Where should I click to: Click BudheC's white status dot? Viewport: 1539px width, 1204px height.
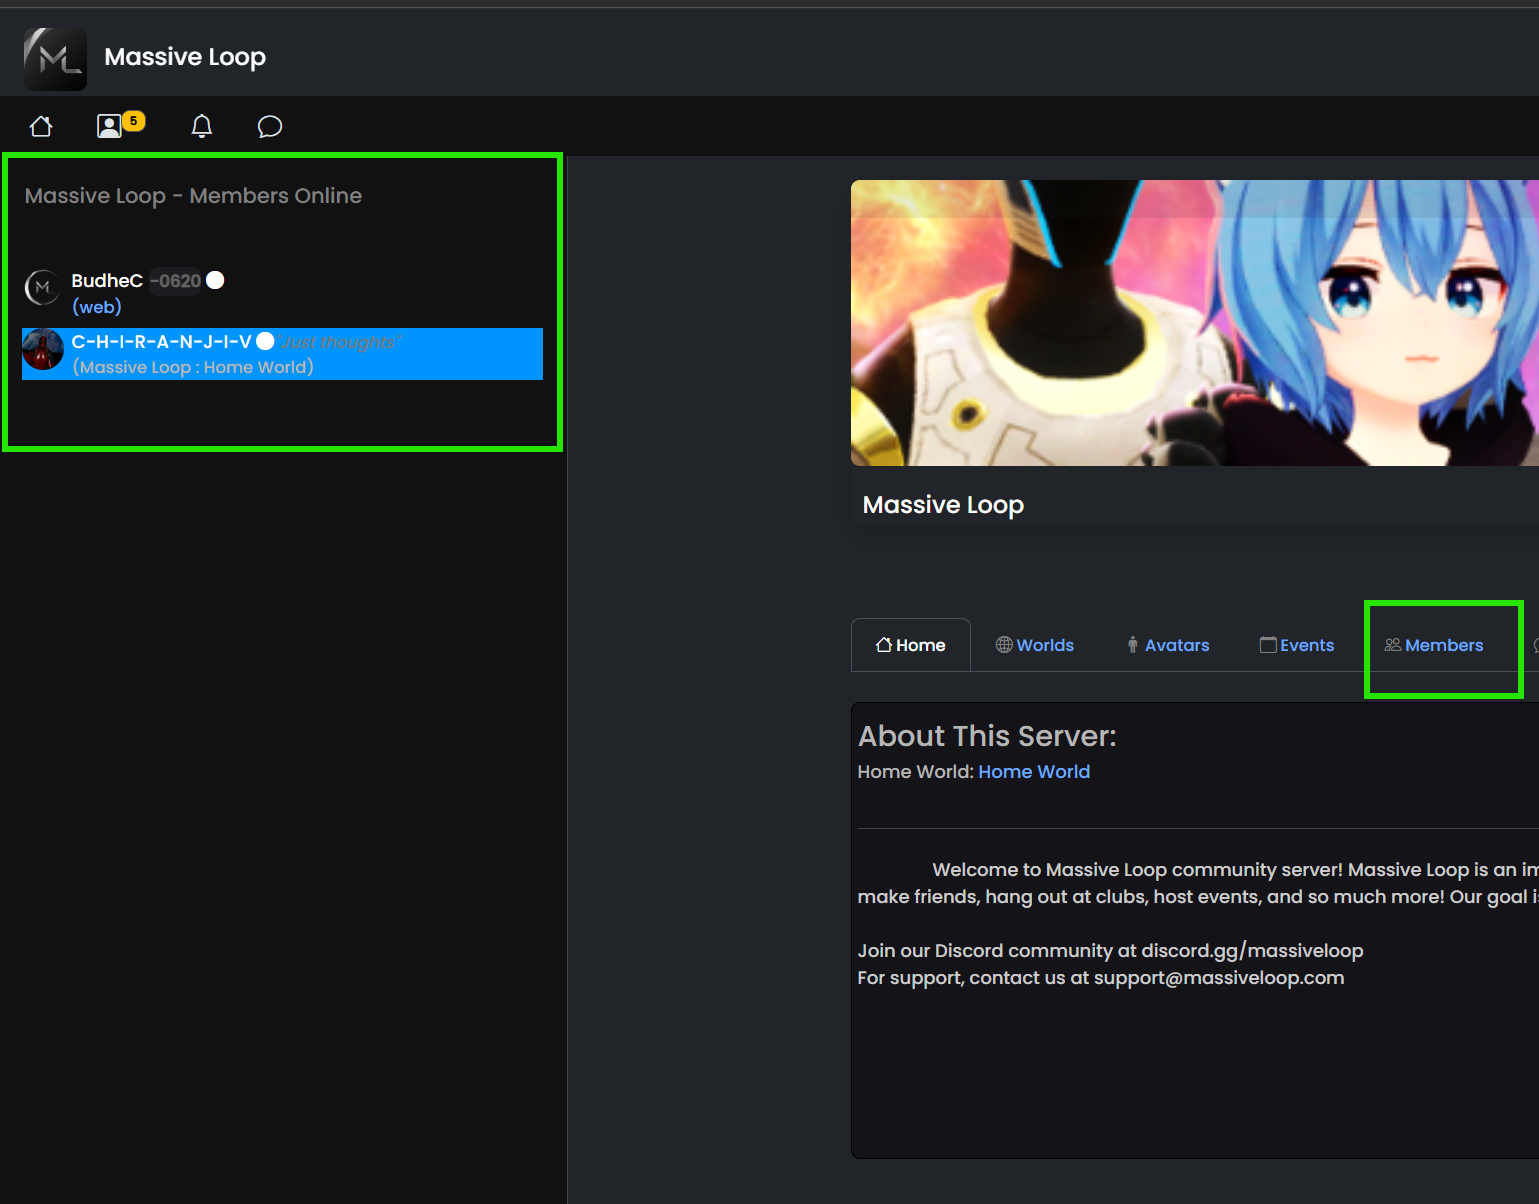point(215,280)
